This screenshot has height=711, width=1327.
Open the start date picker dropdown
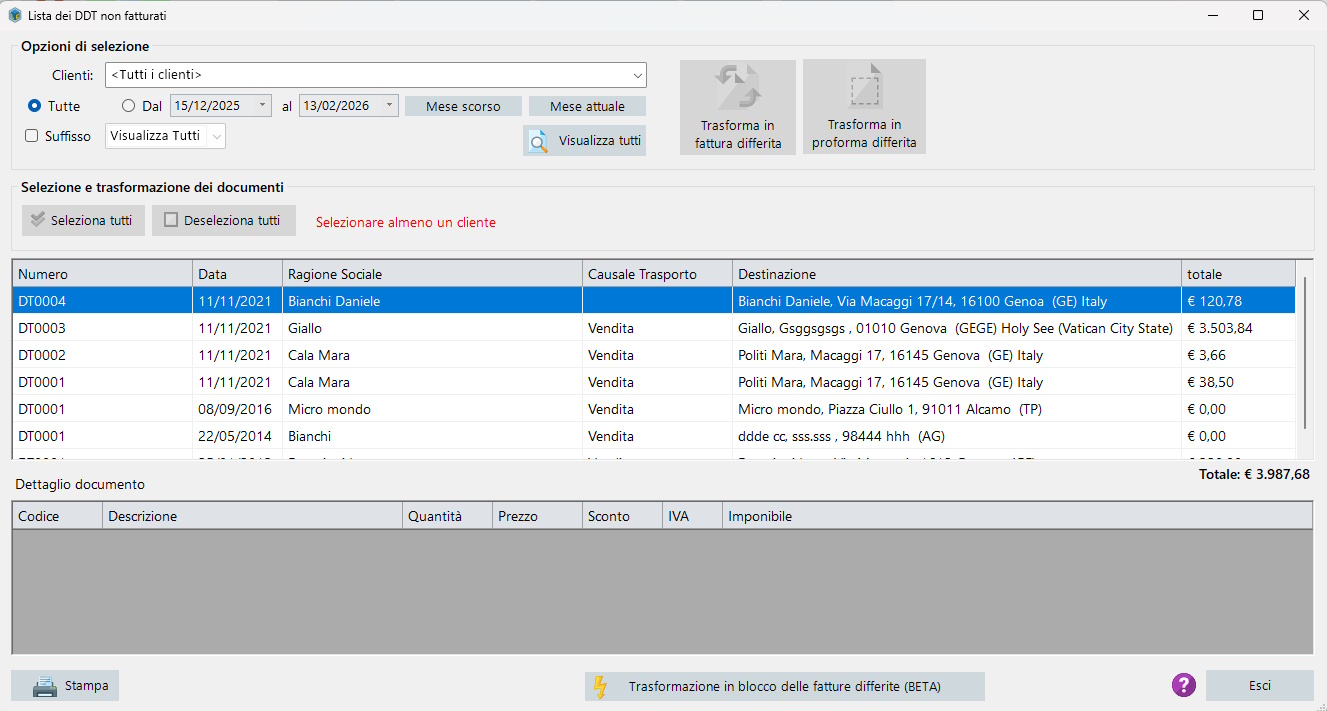pos(262,106)
